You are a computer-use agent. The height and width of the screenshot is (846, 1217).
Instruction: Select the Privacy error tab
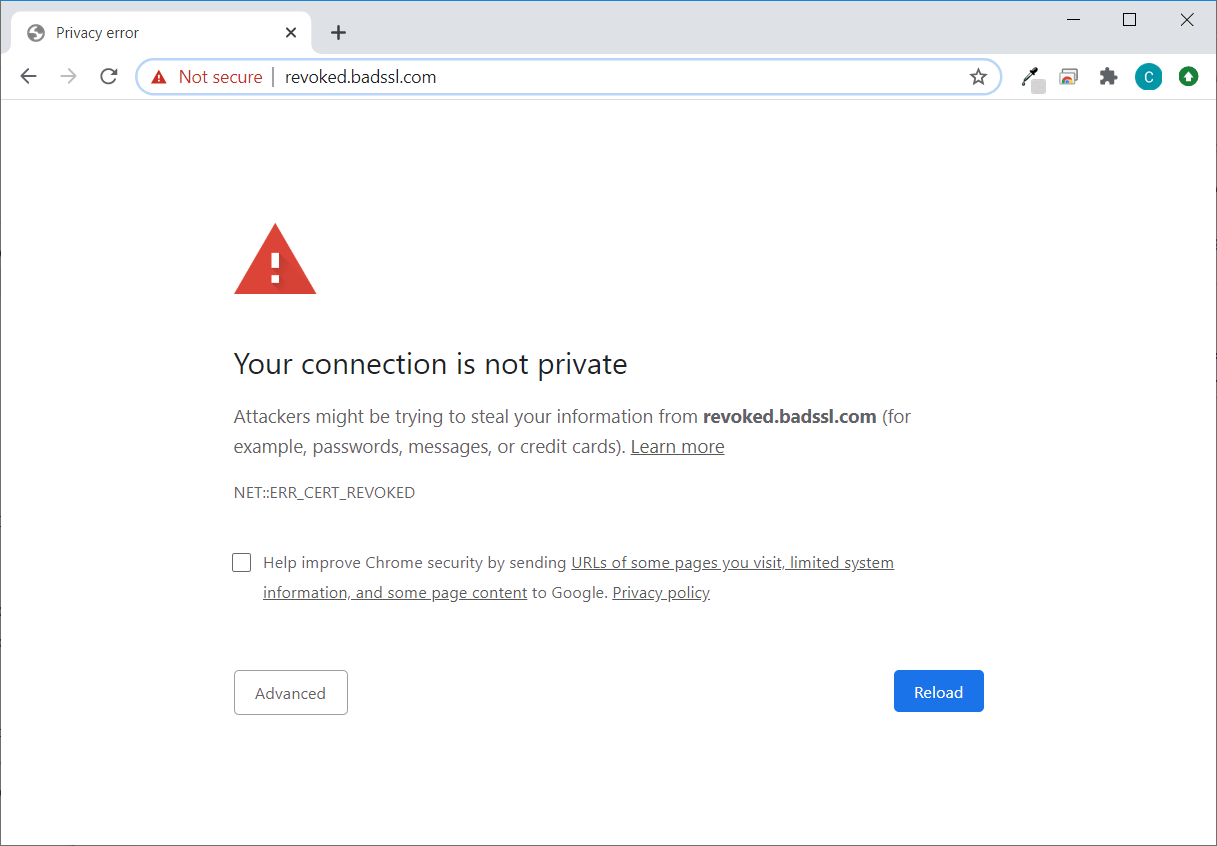point(140,32)
